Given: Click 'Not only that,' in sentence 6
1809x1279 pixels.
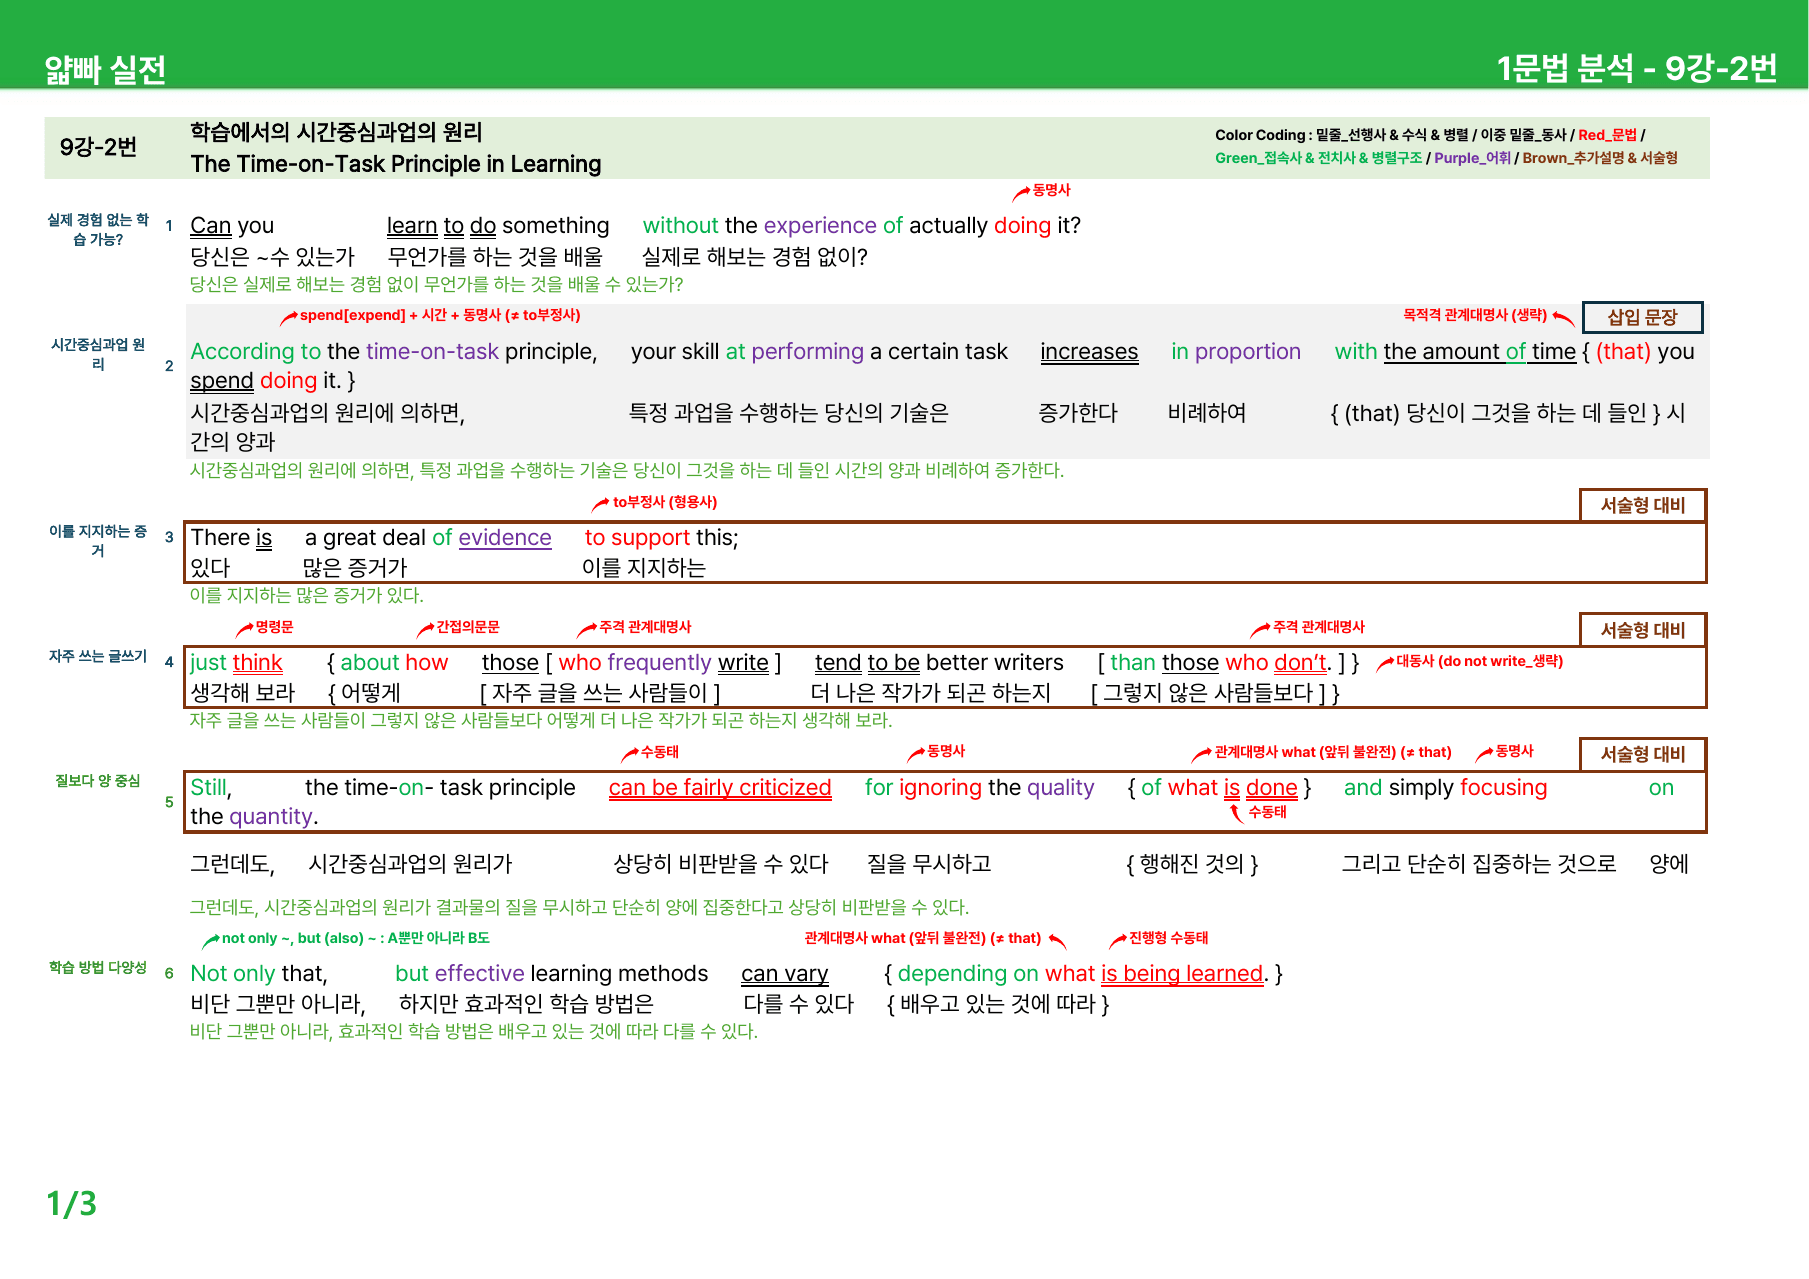Looking at the screenshot, I should (x=259, y=974).
